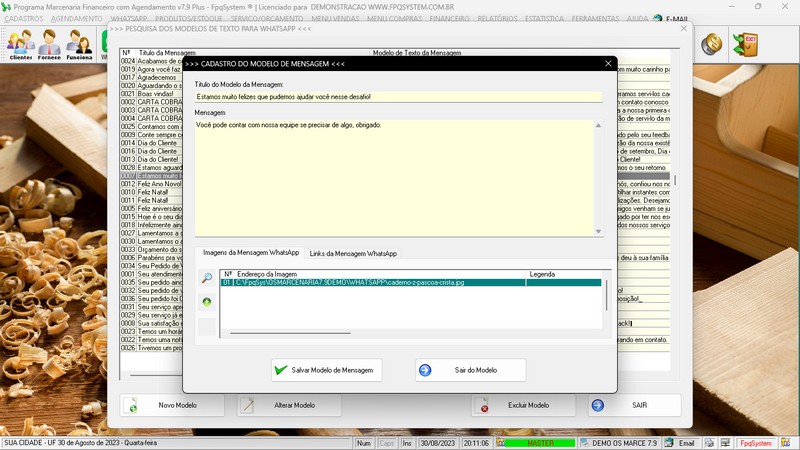The height and width of the screenshot is (450, 800).
Task: Switch to Links da Mensagem WhatsApp tab
Action: 353,254
